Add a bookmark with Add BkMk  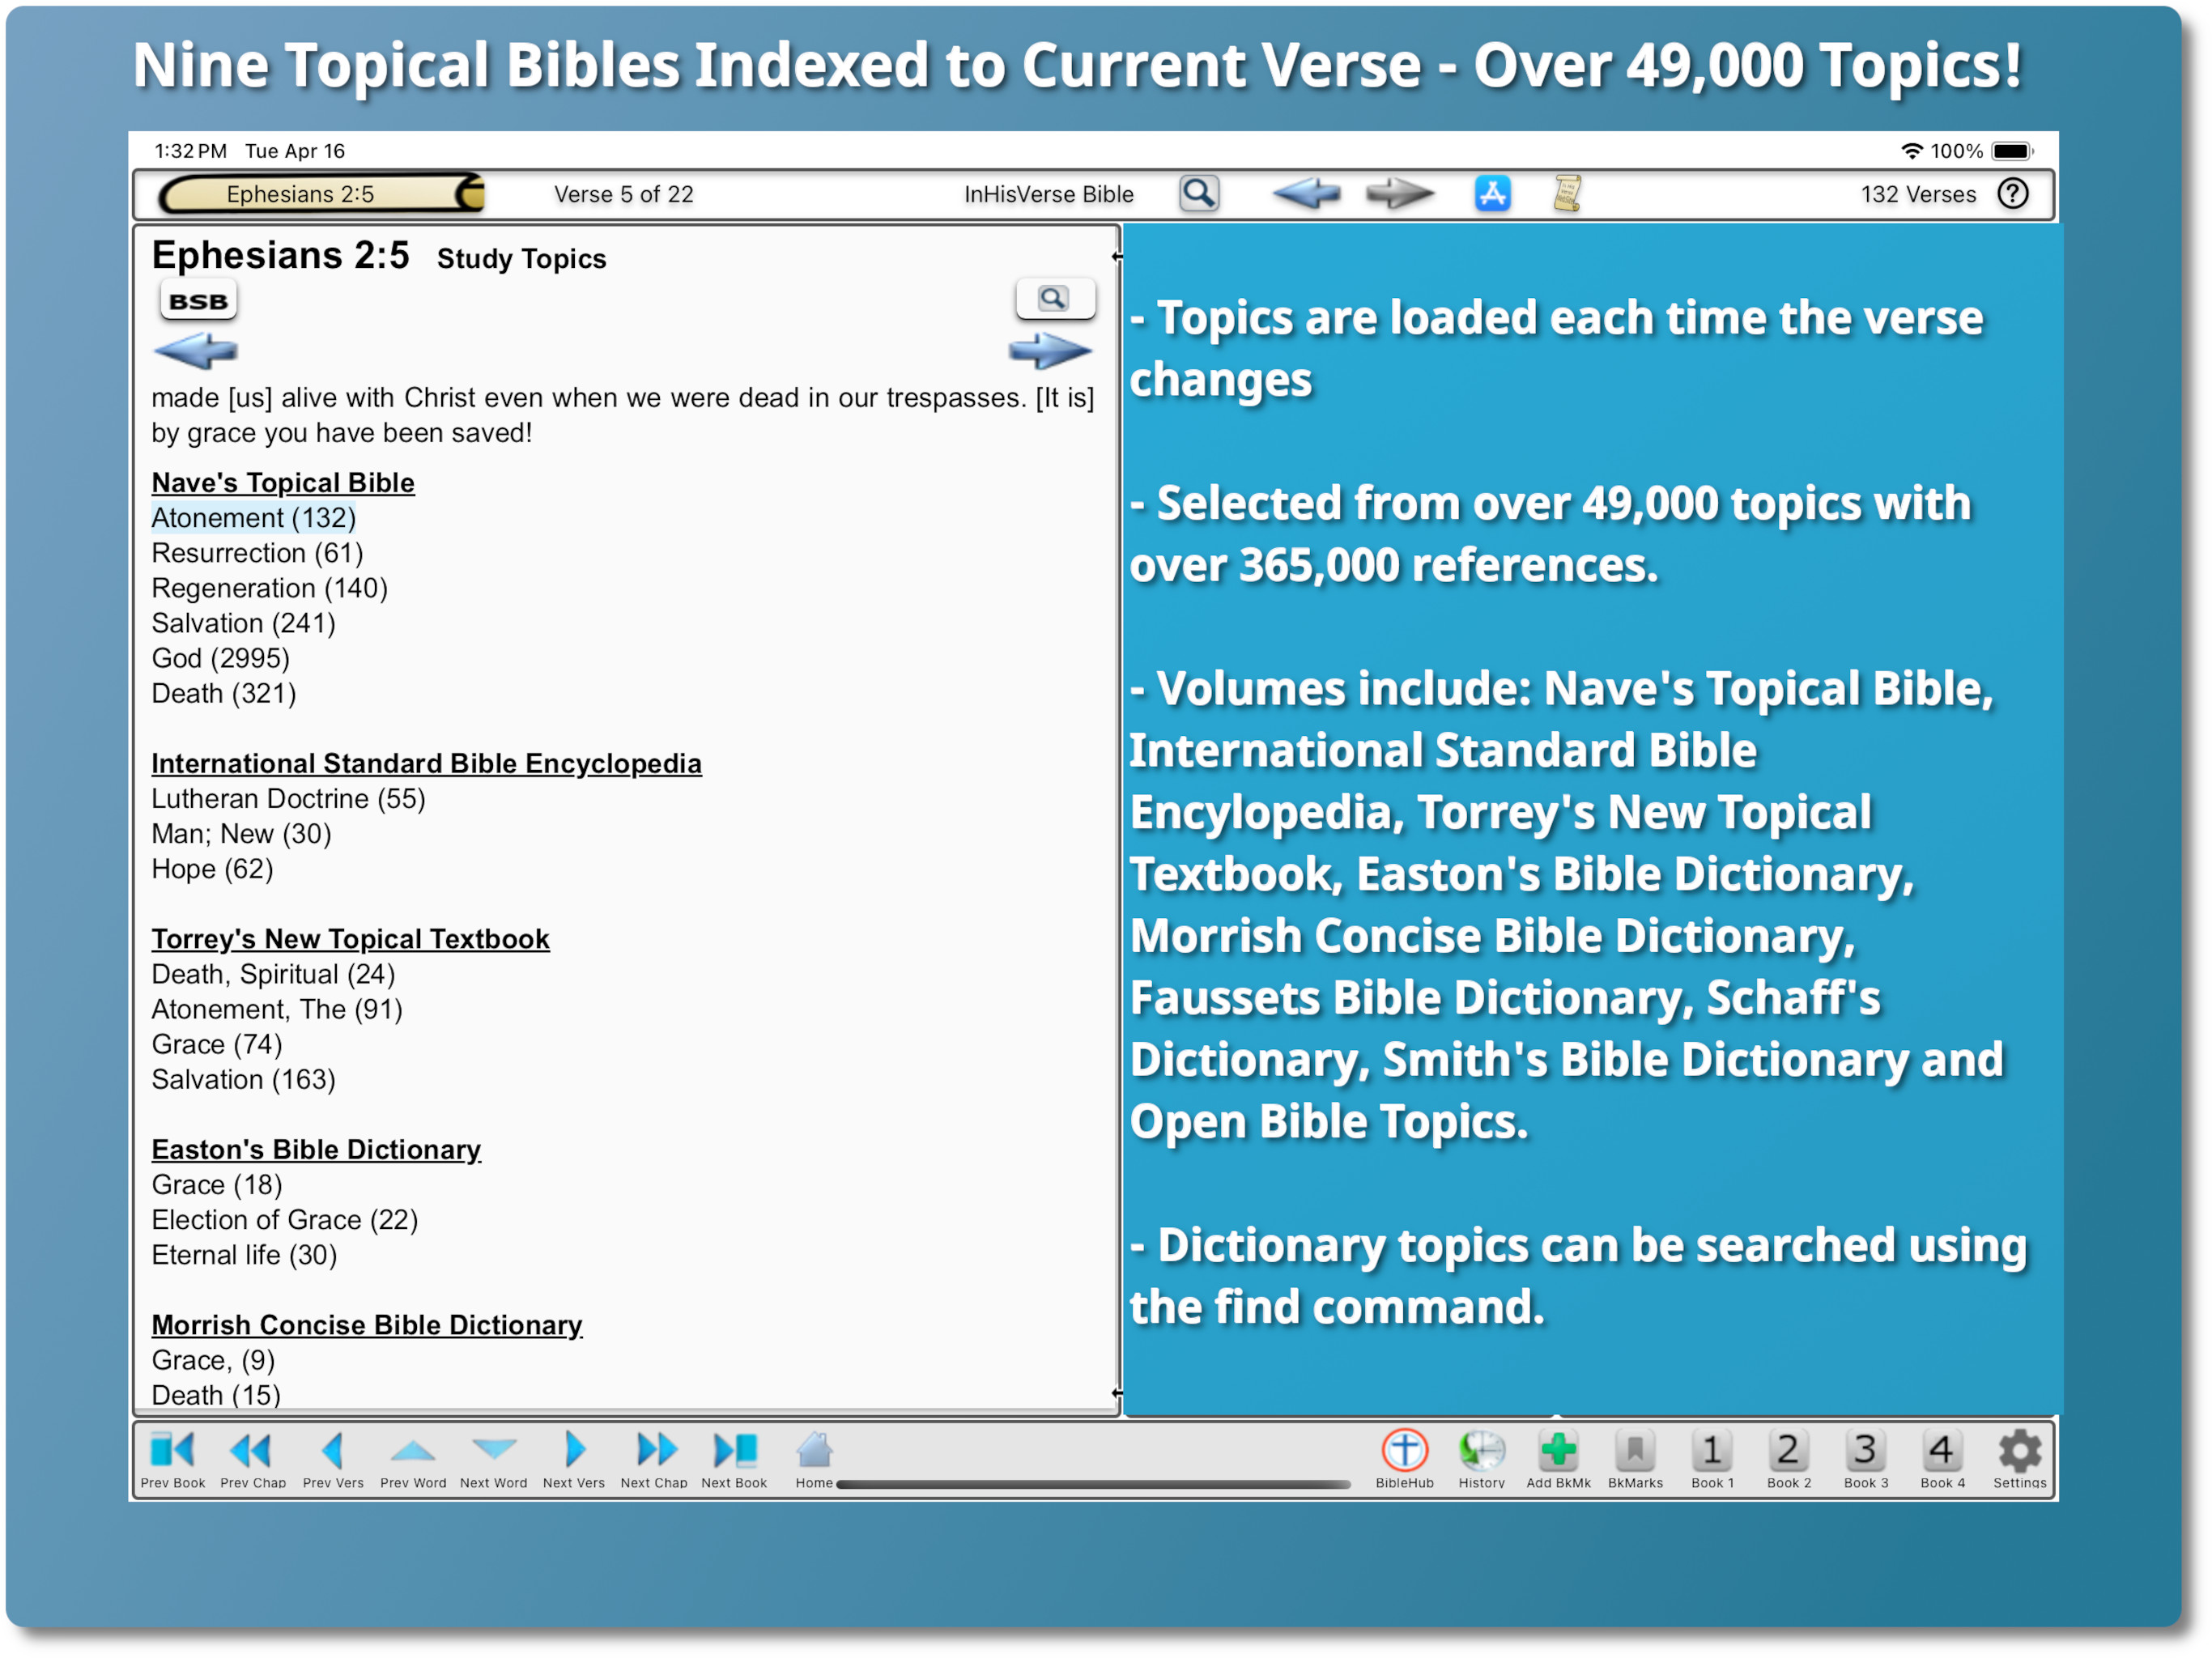(1558, 1460)
